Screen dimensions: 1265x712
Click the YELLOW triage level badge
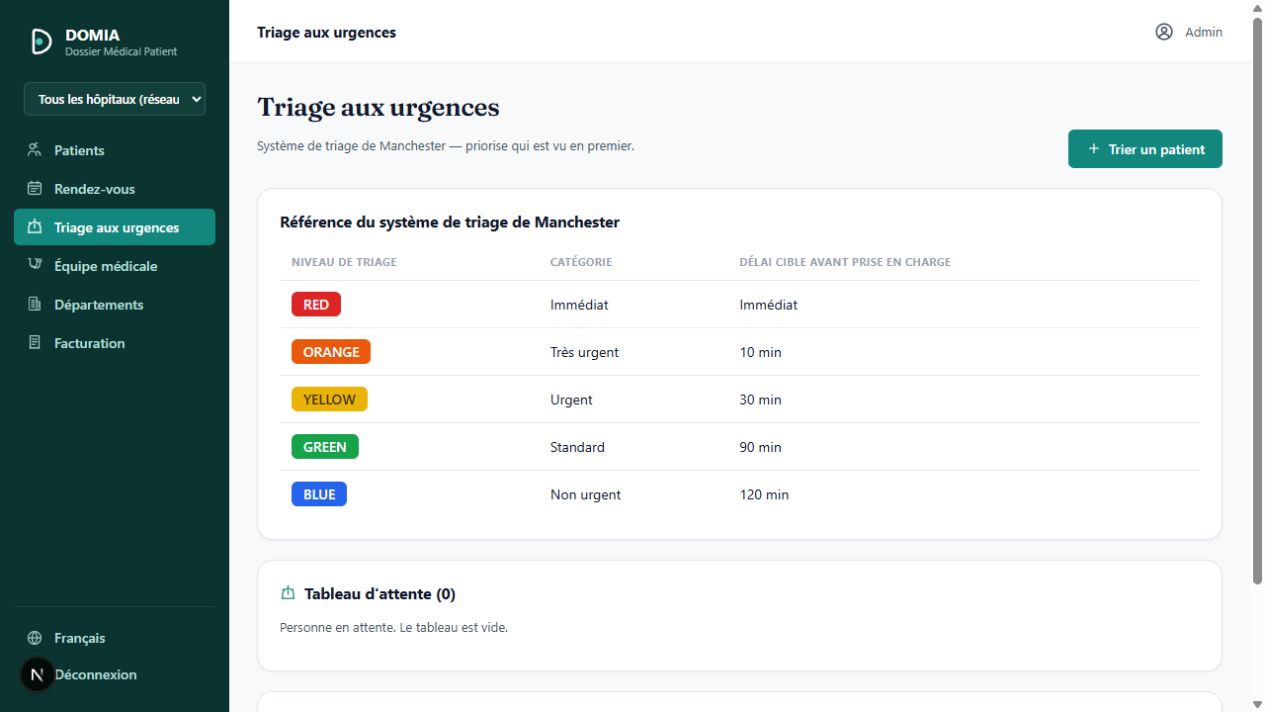329,399
